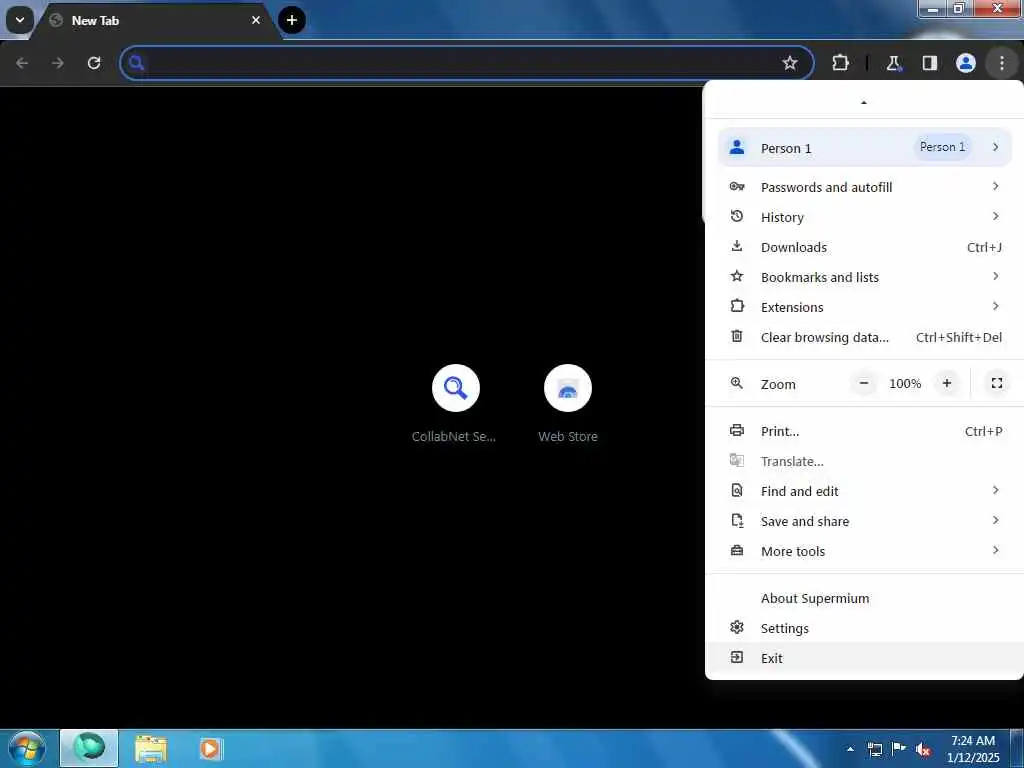
Task: Click the fullscreen icon next to zoom
Action: (997, 383)
